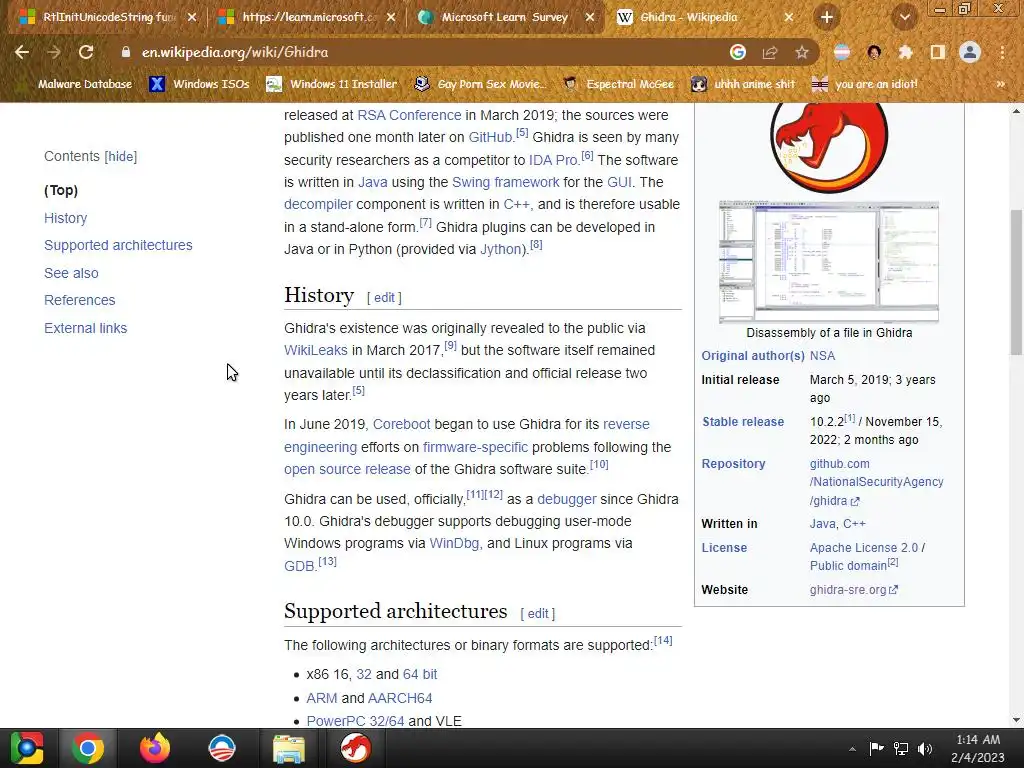Edit the History section

tap(384, 298)
